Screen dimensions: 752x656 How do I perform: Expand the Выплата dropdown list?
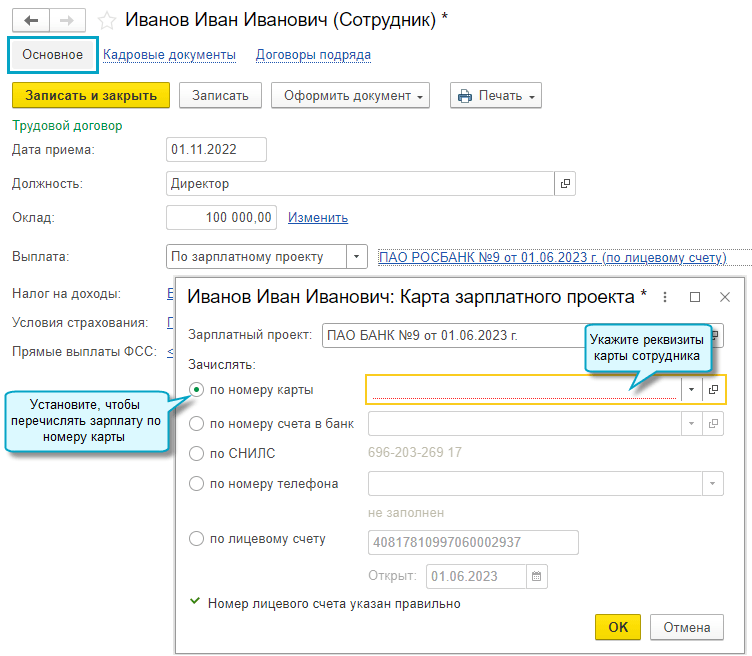tap(357, 257)
